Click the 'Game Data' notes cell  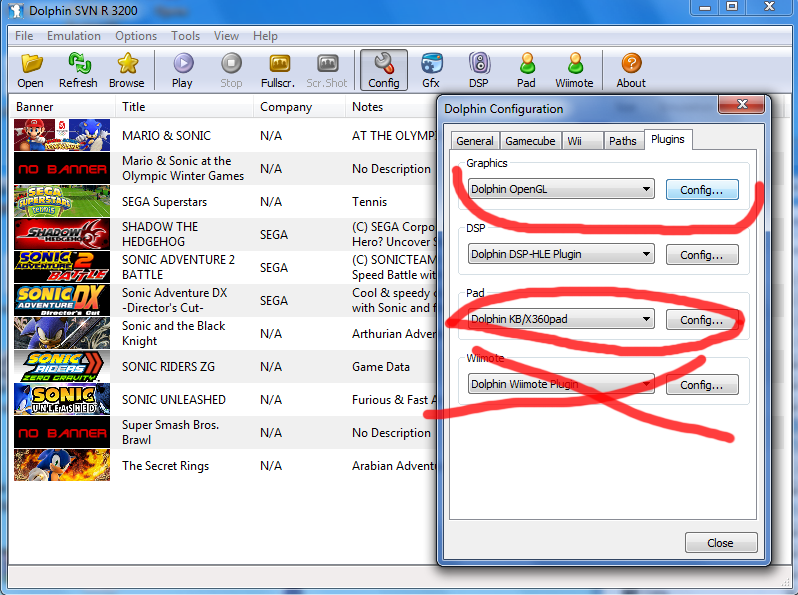coord(381,366)
